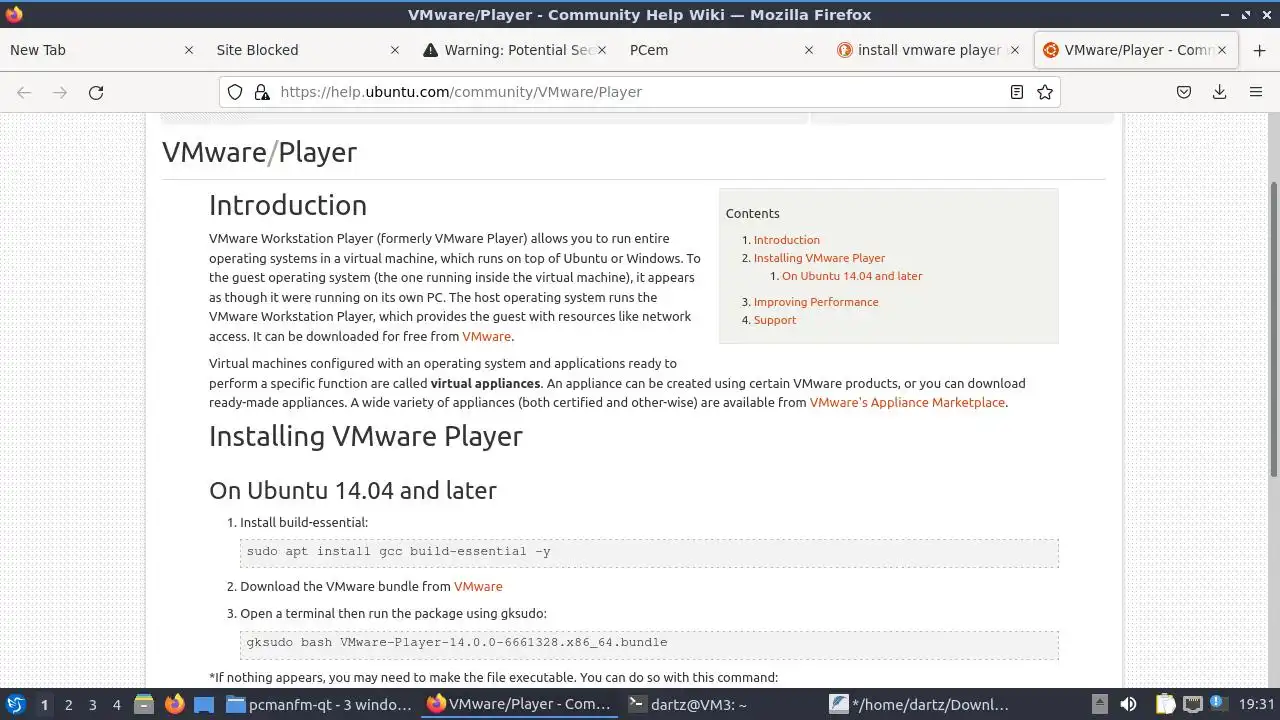Open On Ubuntu 14.04 and later link
Screen dimensions: 1280x720
tap(852, 276)
